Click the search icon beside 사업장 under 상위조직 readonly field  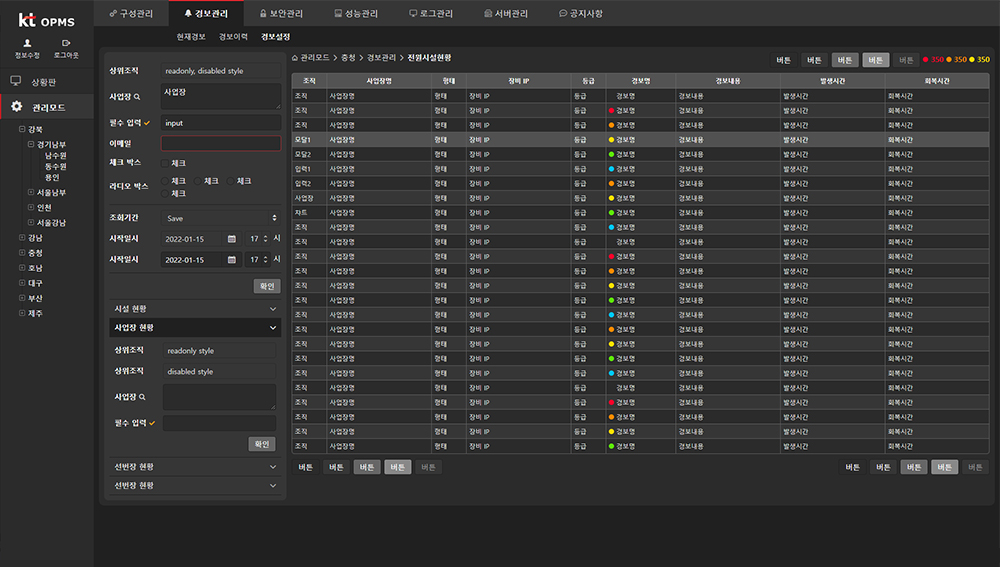coord(137,97)
